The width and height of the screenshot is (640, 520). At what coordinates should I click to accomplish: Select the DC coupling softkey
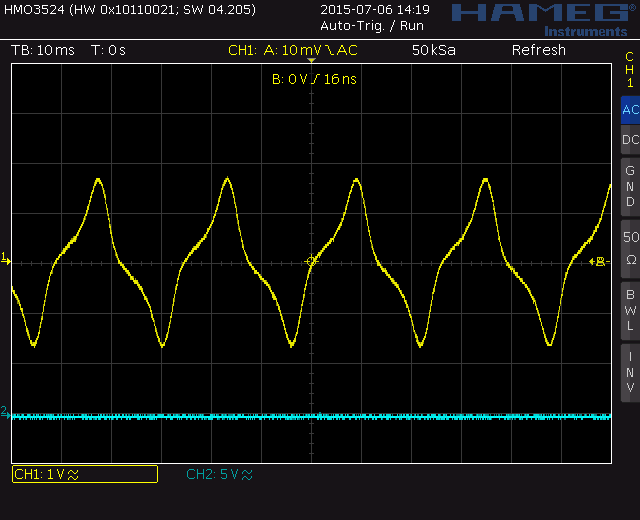(630, 140)
